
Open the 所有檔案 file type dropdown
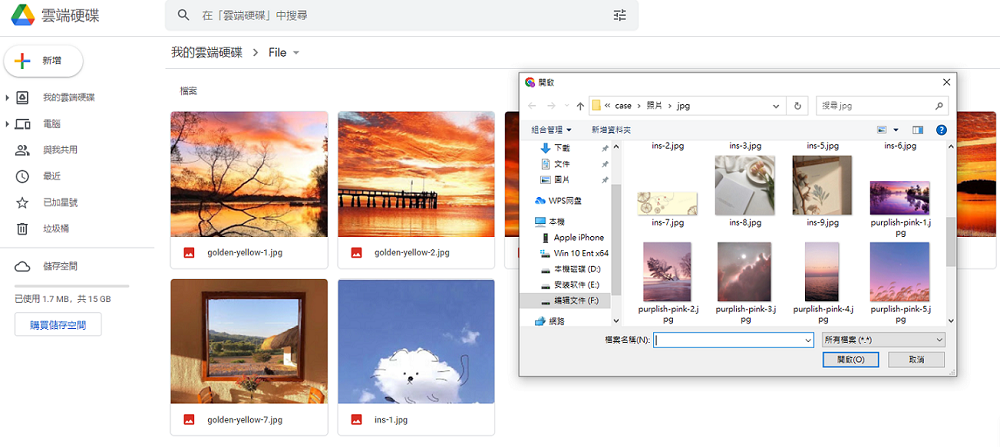882,340
